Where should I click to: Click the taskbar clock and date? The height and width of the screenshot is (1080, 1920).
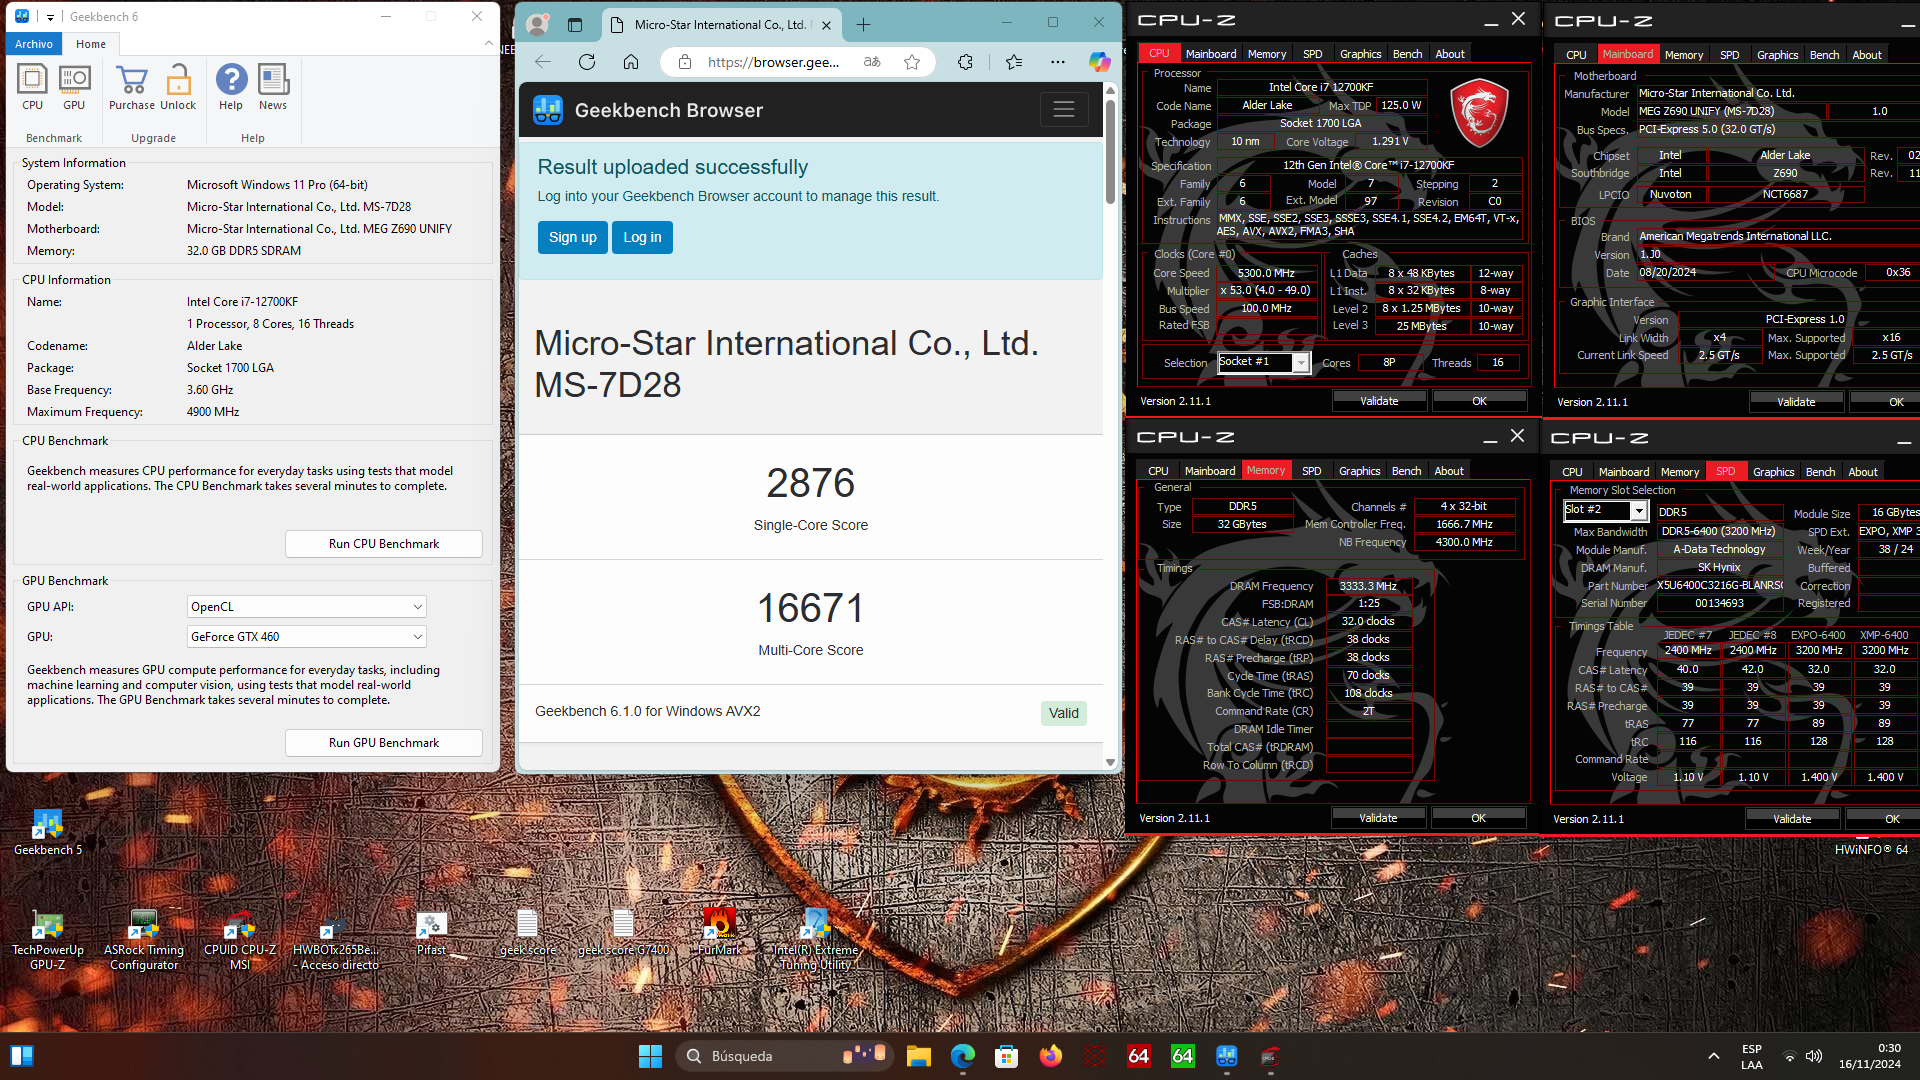(x=1870, y=1056)
